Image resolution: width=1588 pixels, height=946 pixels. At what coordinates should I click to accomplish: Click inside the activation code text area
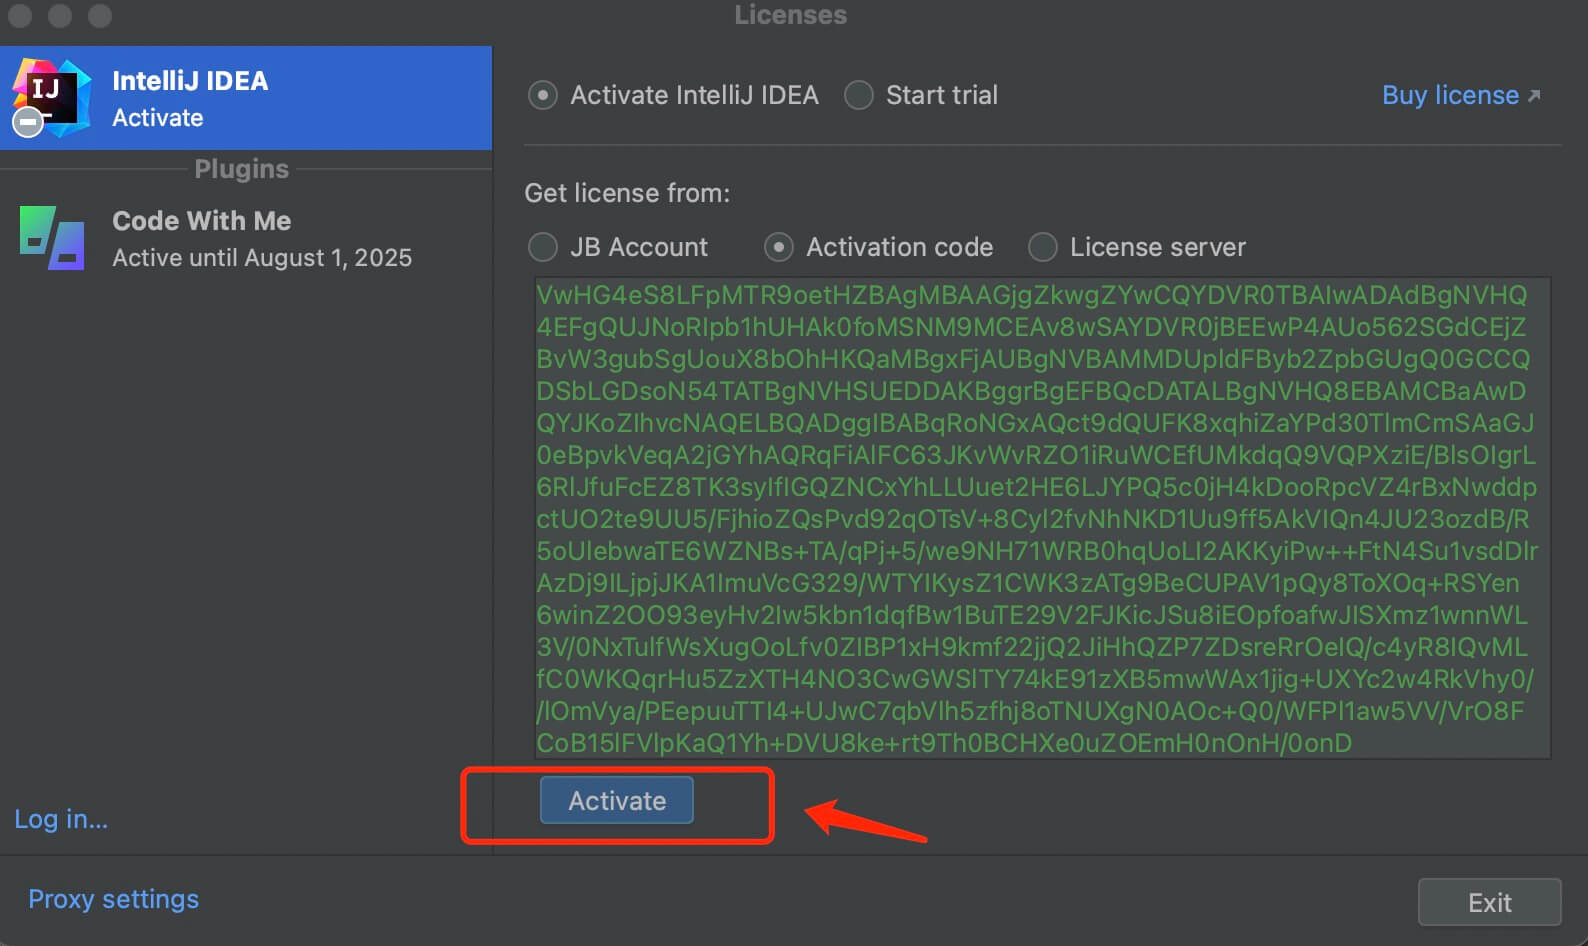(x=1042, y=518)
